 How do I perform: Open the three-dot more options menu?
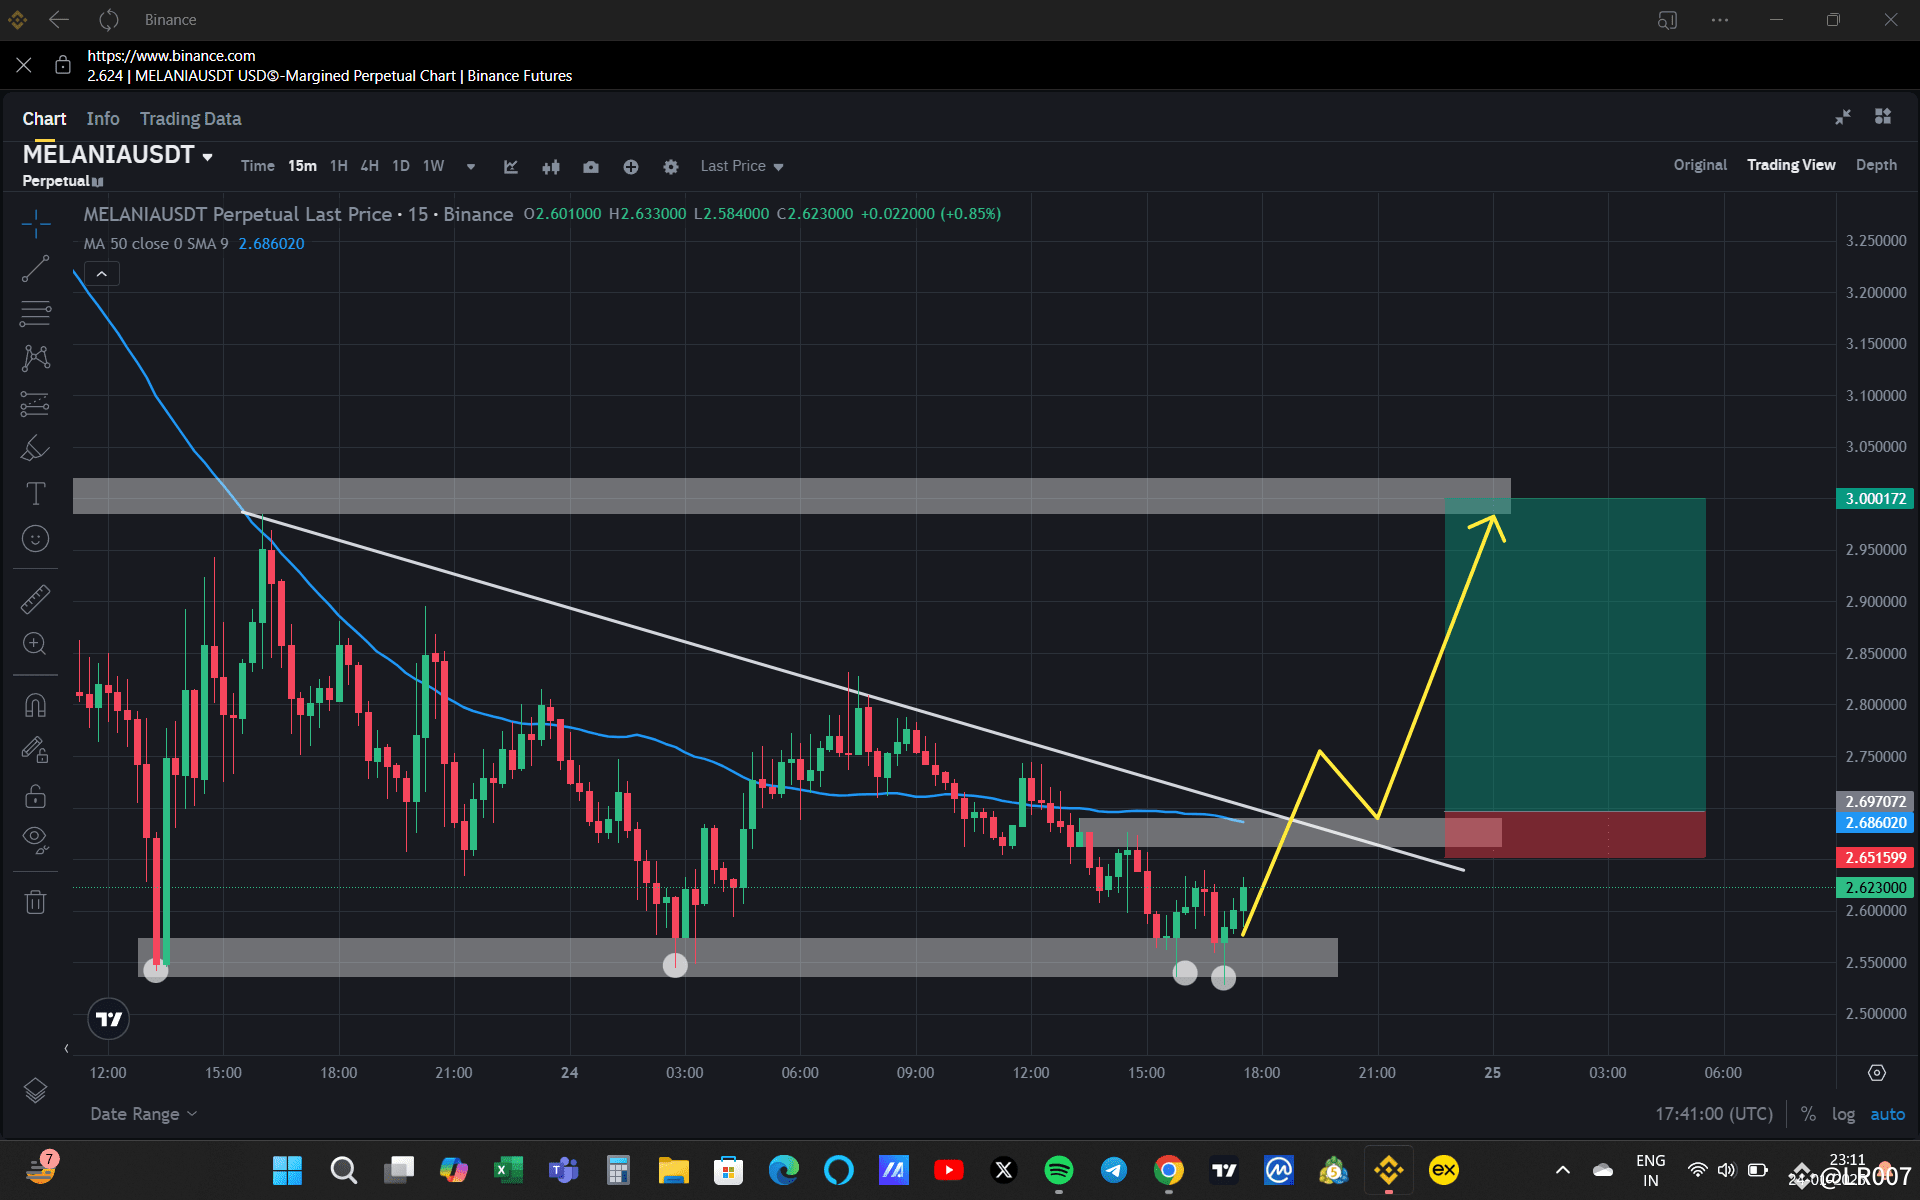tap(1720, 20)
